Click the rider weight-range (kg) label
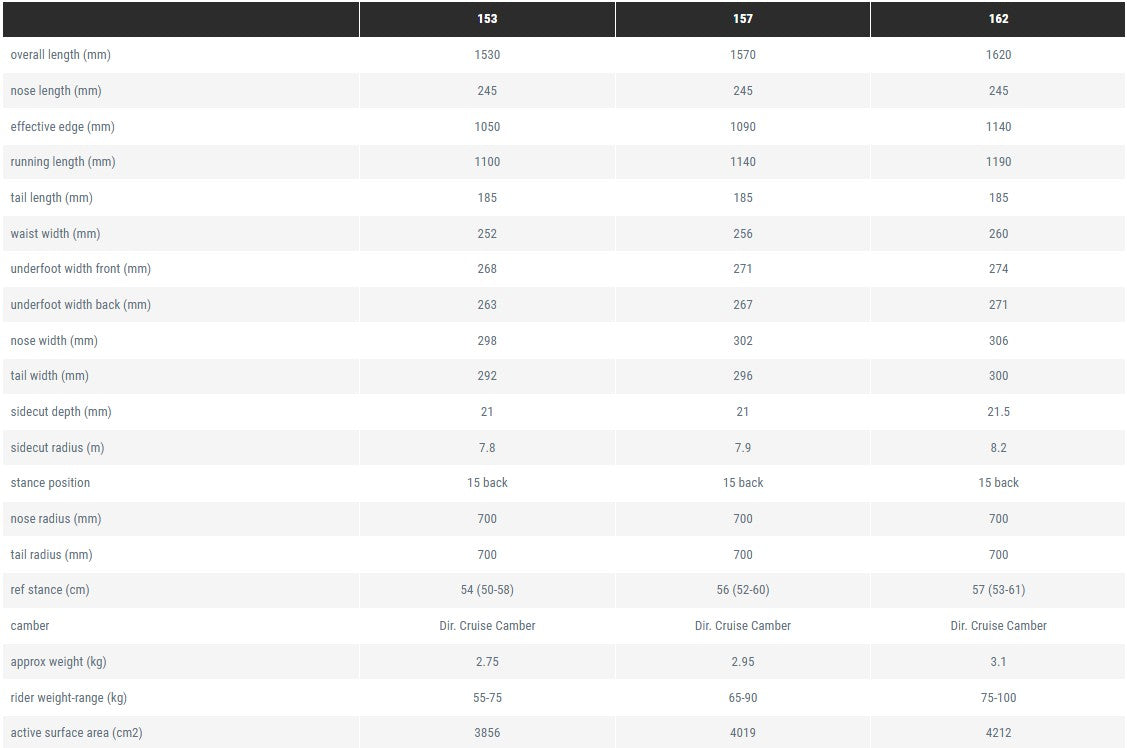1127x748 pixels. click(69, 698)
